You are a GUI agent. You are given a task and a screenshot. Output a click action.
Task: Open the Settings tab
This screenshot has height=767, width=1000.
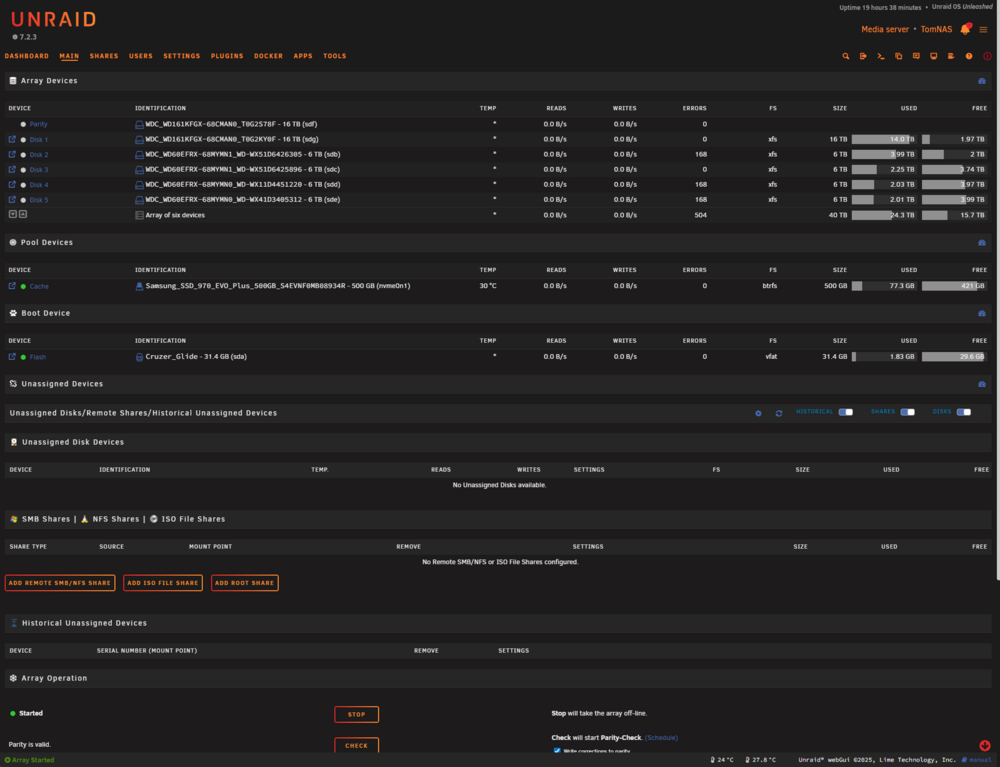(182, 56)
